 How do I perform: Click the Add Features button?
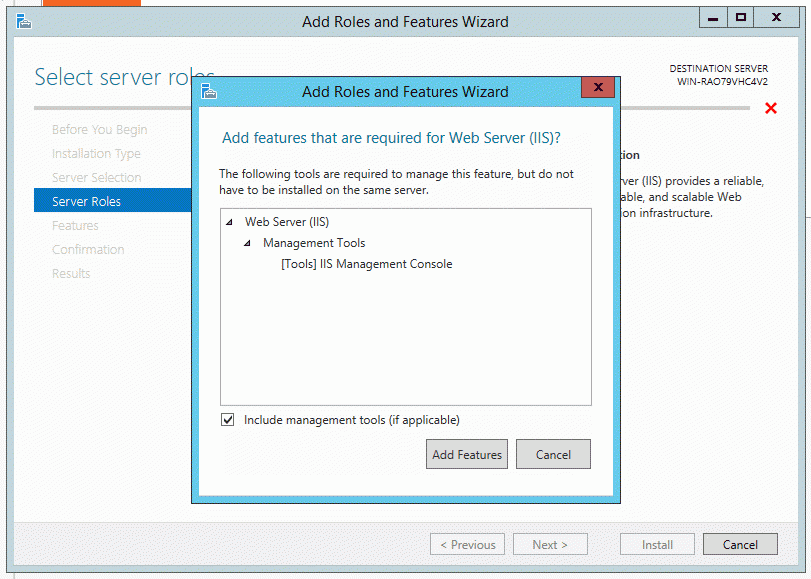(467, 454)
